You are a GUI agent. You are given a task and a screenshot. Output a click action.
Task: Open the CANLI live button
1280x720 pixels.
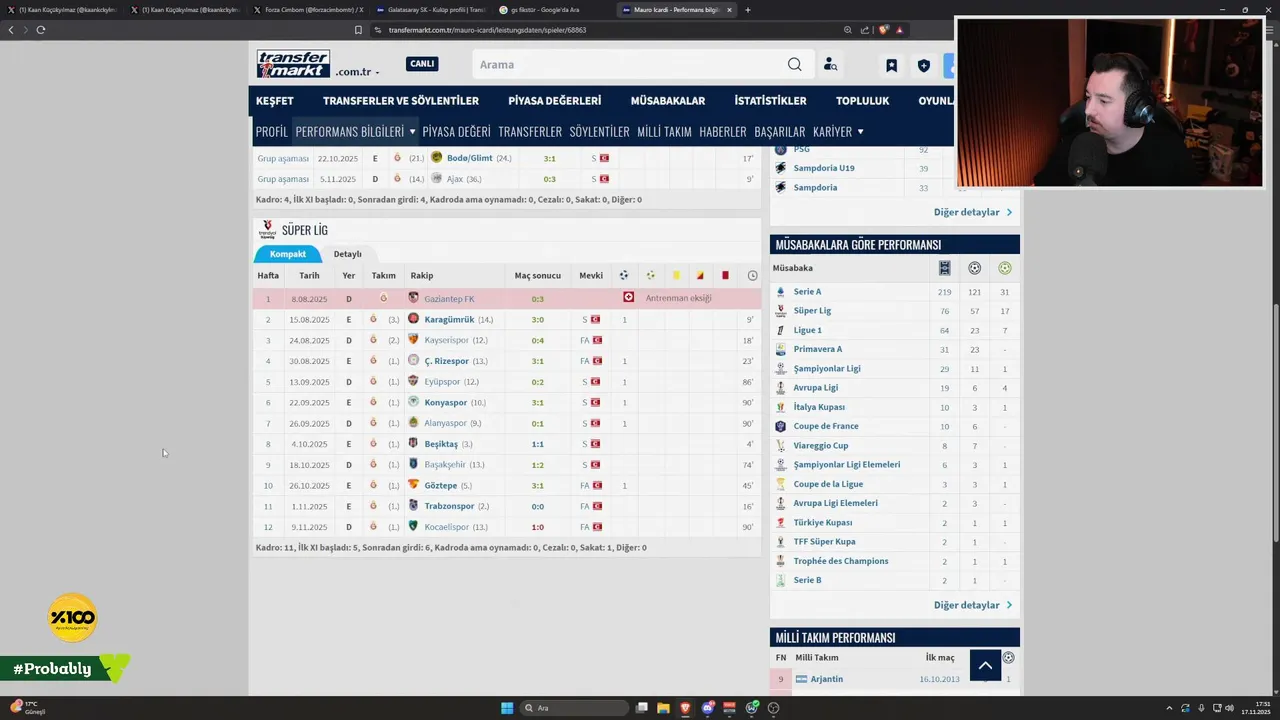pos(422,64)
